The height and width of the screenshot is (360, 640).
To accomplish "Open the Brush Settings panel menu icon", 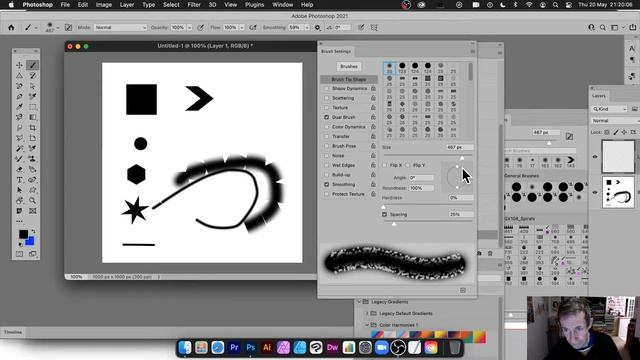I will pyautogui.click(x=472, y=51).
